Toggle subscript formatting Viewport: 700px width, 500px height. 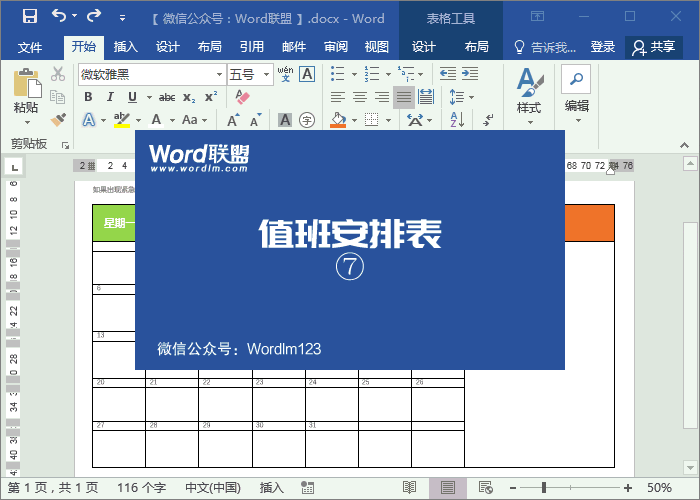(189, 97)
